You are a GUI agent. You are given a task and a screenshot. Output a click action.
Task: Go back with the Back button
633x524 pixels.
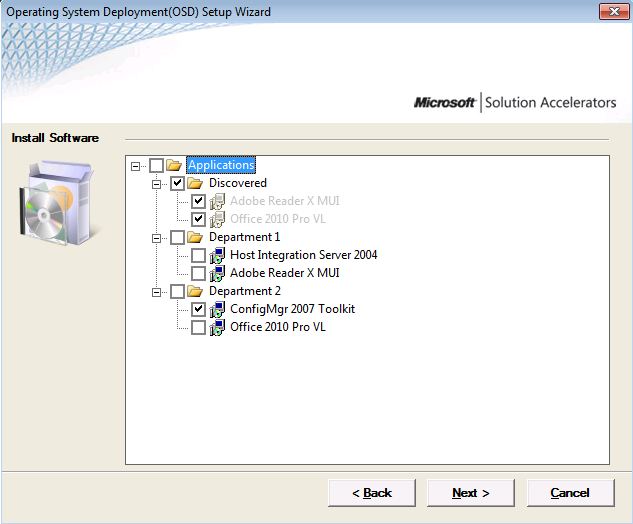(372, 493)
